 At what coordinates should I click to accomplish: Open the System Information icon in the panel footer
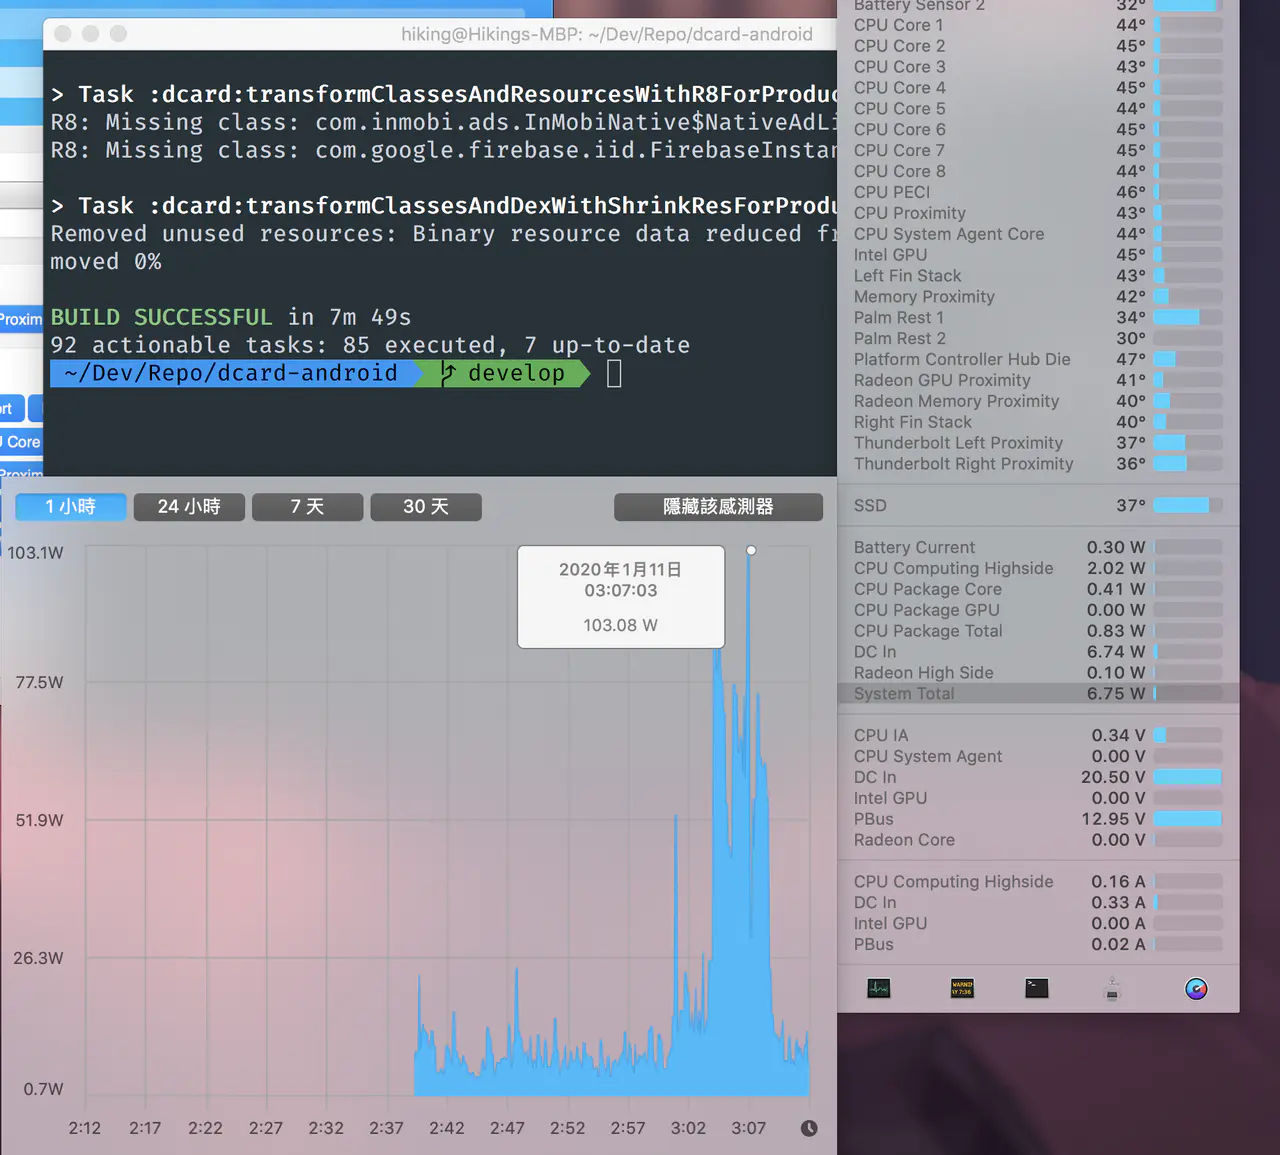(1112, 988)
